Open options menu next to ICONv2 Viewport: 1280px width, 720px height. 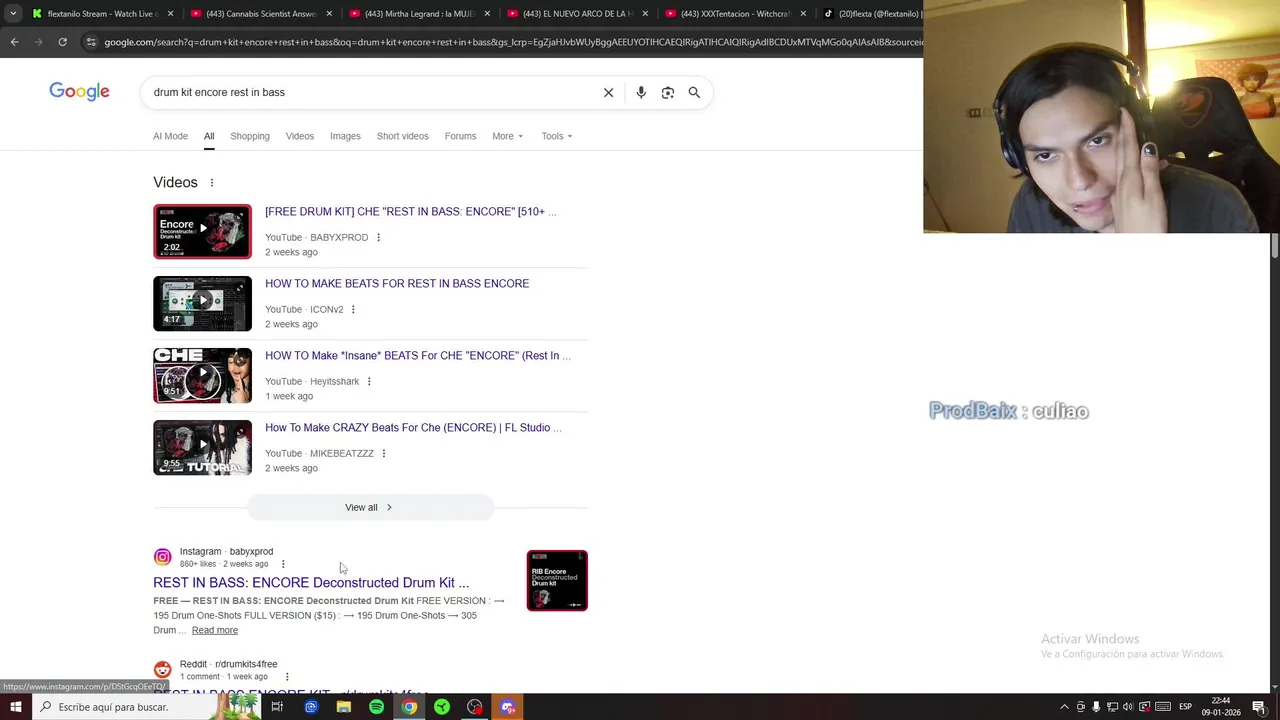[x=353, y=309]
